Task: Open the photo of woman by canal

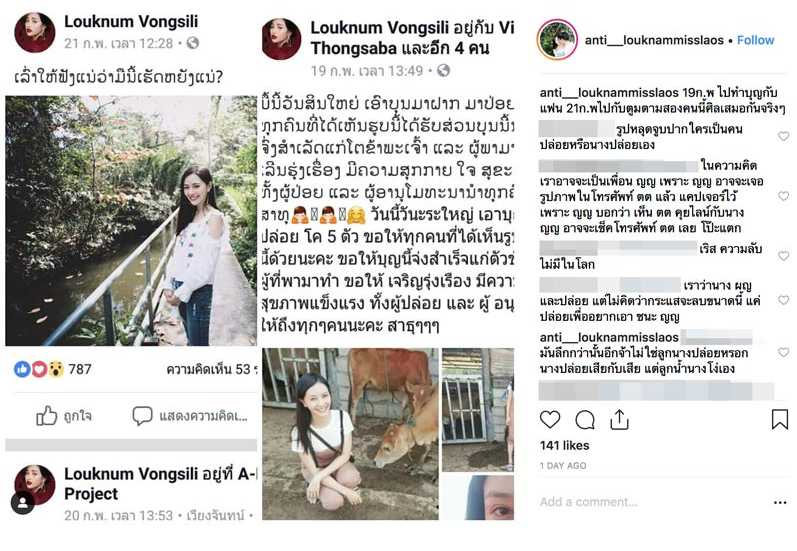Action: point(131,221)
